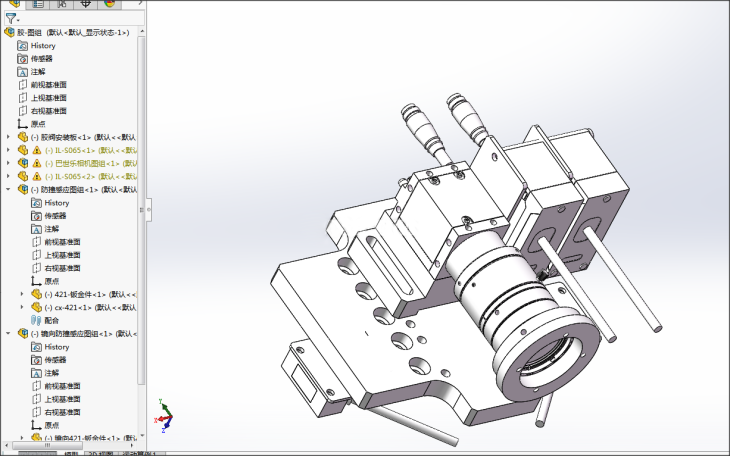Select the first 传感器 sensors item
The image size is (730, 456).
coord(23,59)
